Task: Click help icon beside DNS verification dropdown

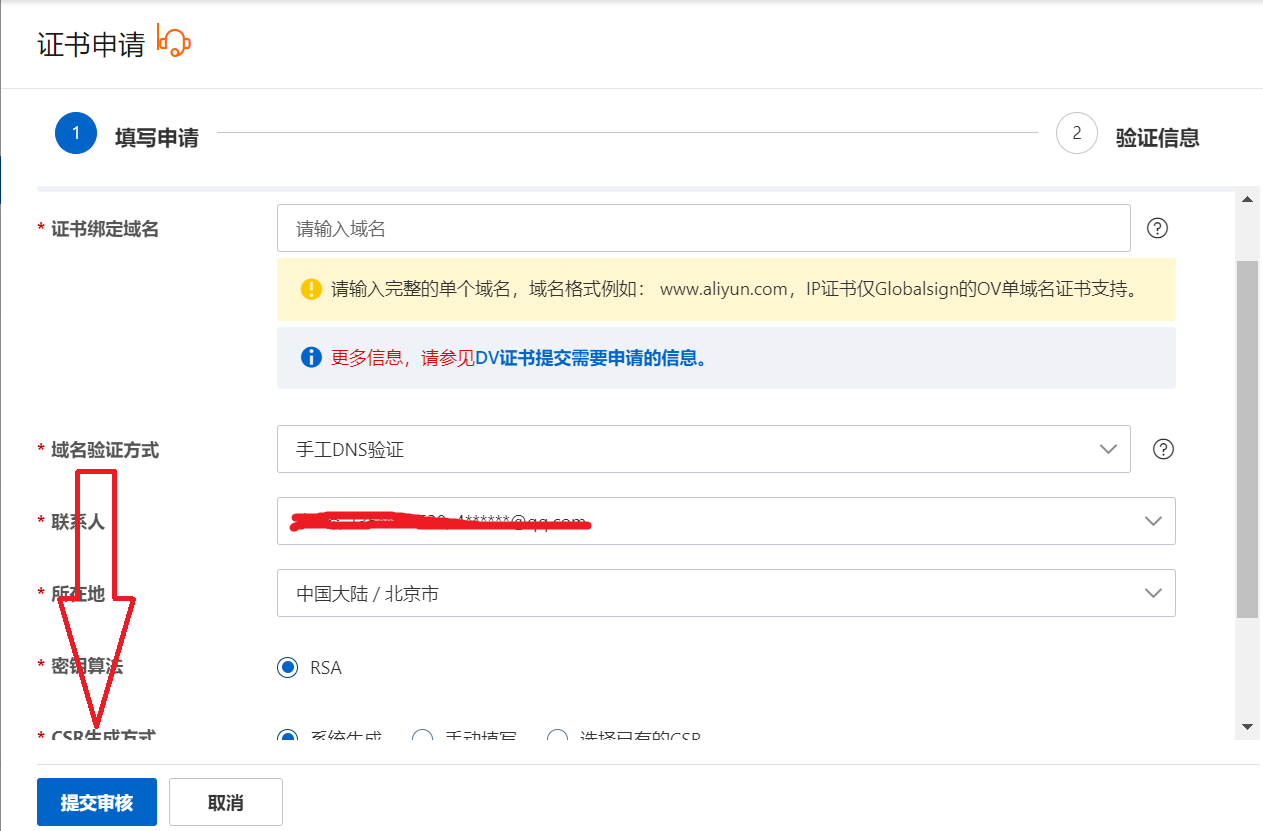Action: pos(1163,449)
